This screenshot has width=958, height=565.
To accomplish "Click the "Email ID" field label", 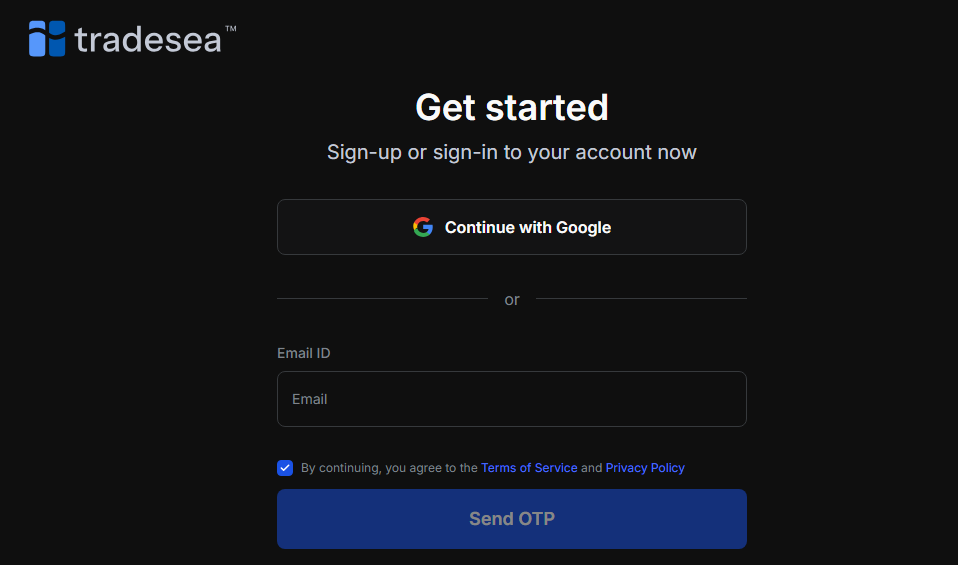I will (x=304, y=353).
